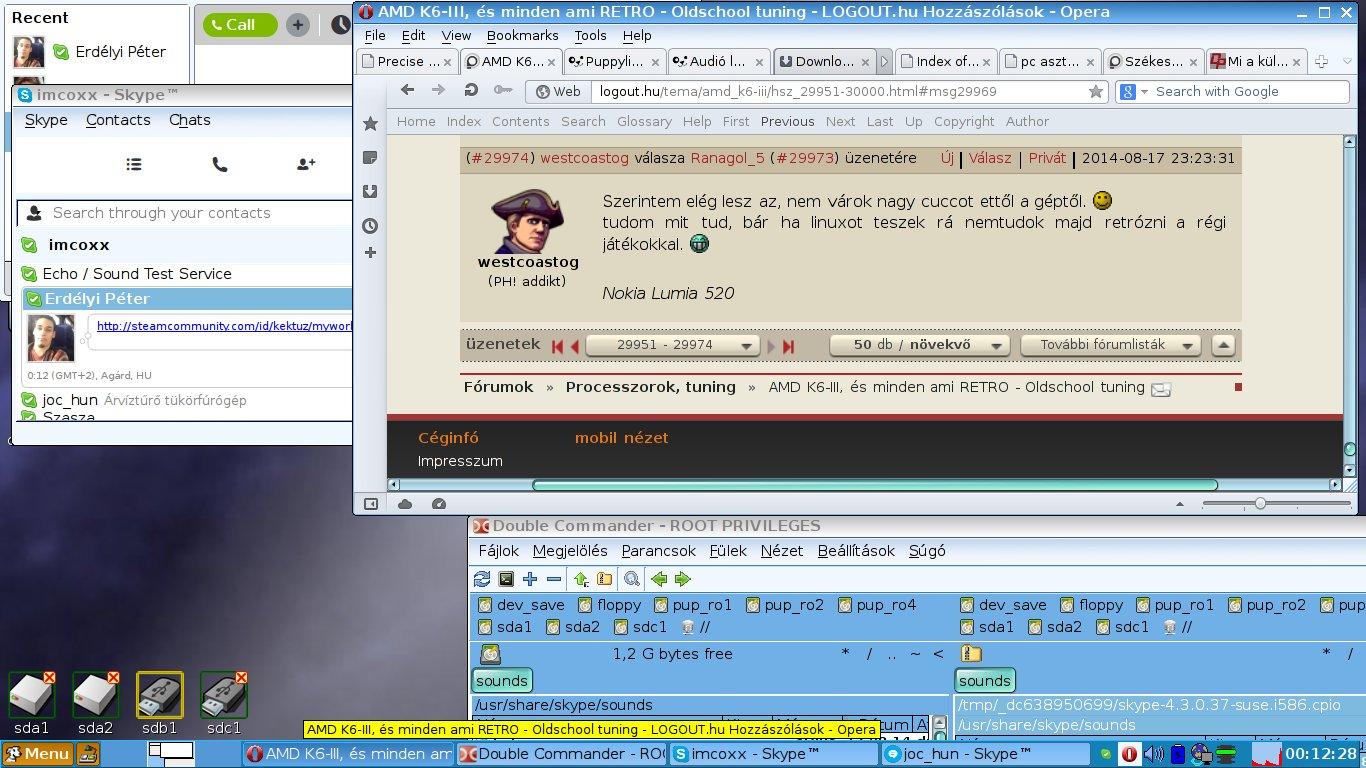Image resolution: width=1366 pixels, height=768 pixels.
Task: Jump to first messages page arrow
Action: [558, 346]
